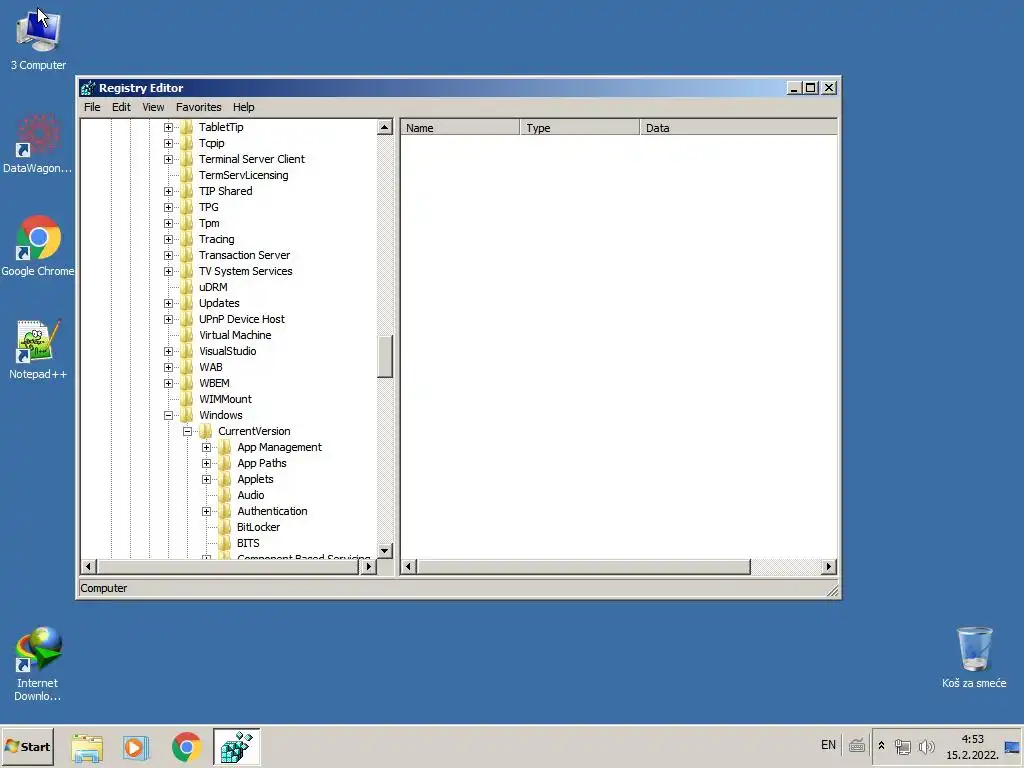The height and width of the screenshot is (768, 1024).
Task: Click the Registry Editor title bar icon
Action: click(x=88, y=88)
